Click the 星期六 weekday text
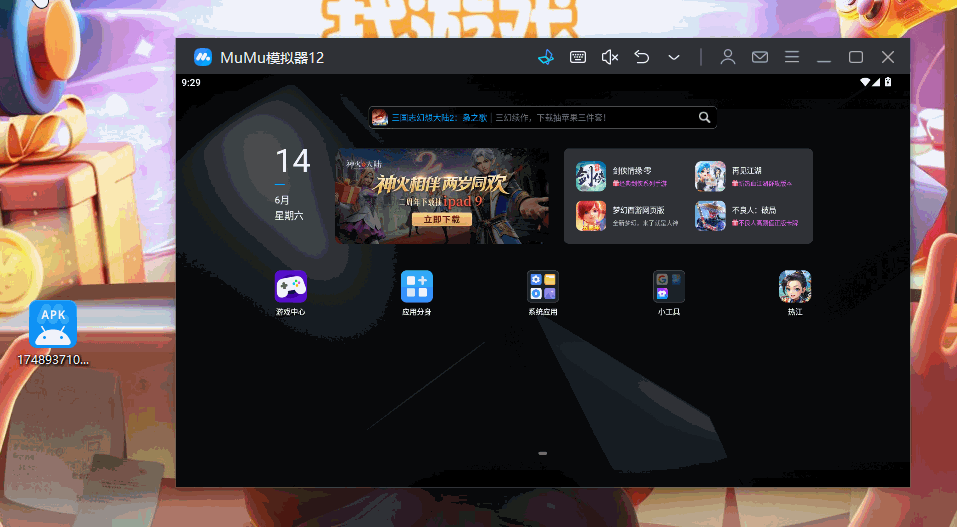This screenshot has width=957, height=527. click(289, 216)
